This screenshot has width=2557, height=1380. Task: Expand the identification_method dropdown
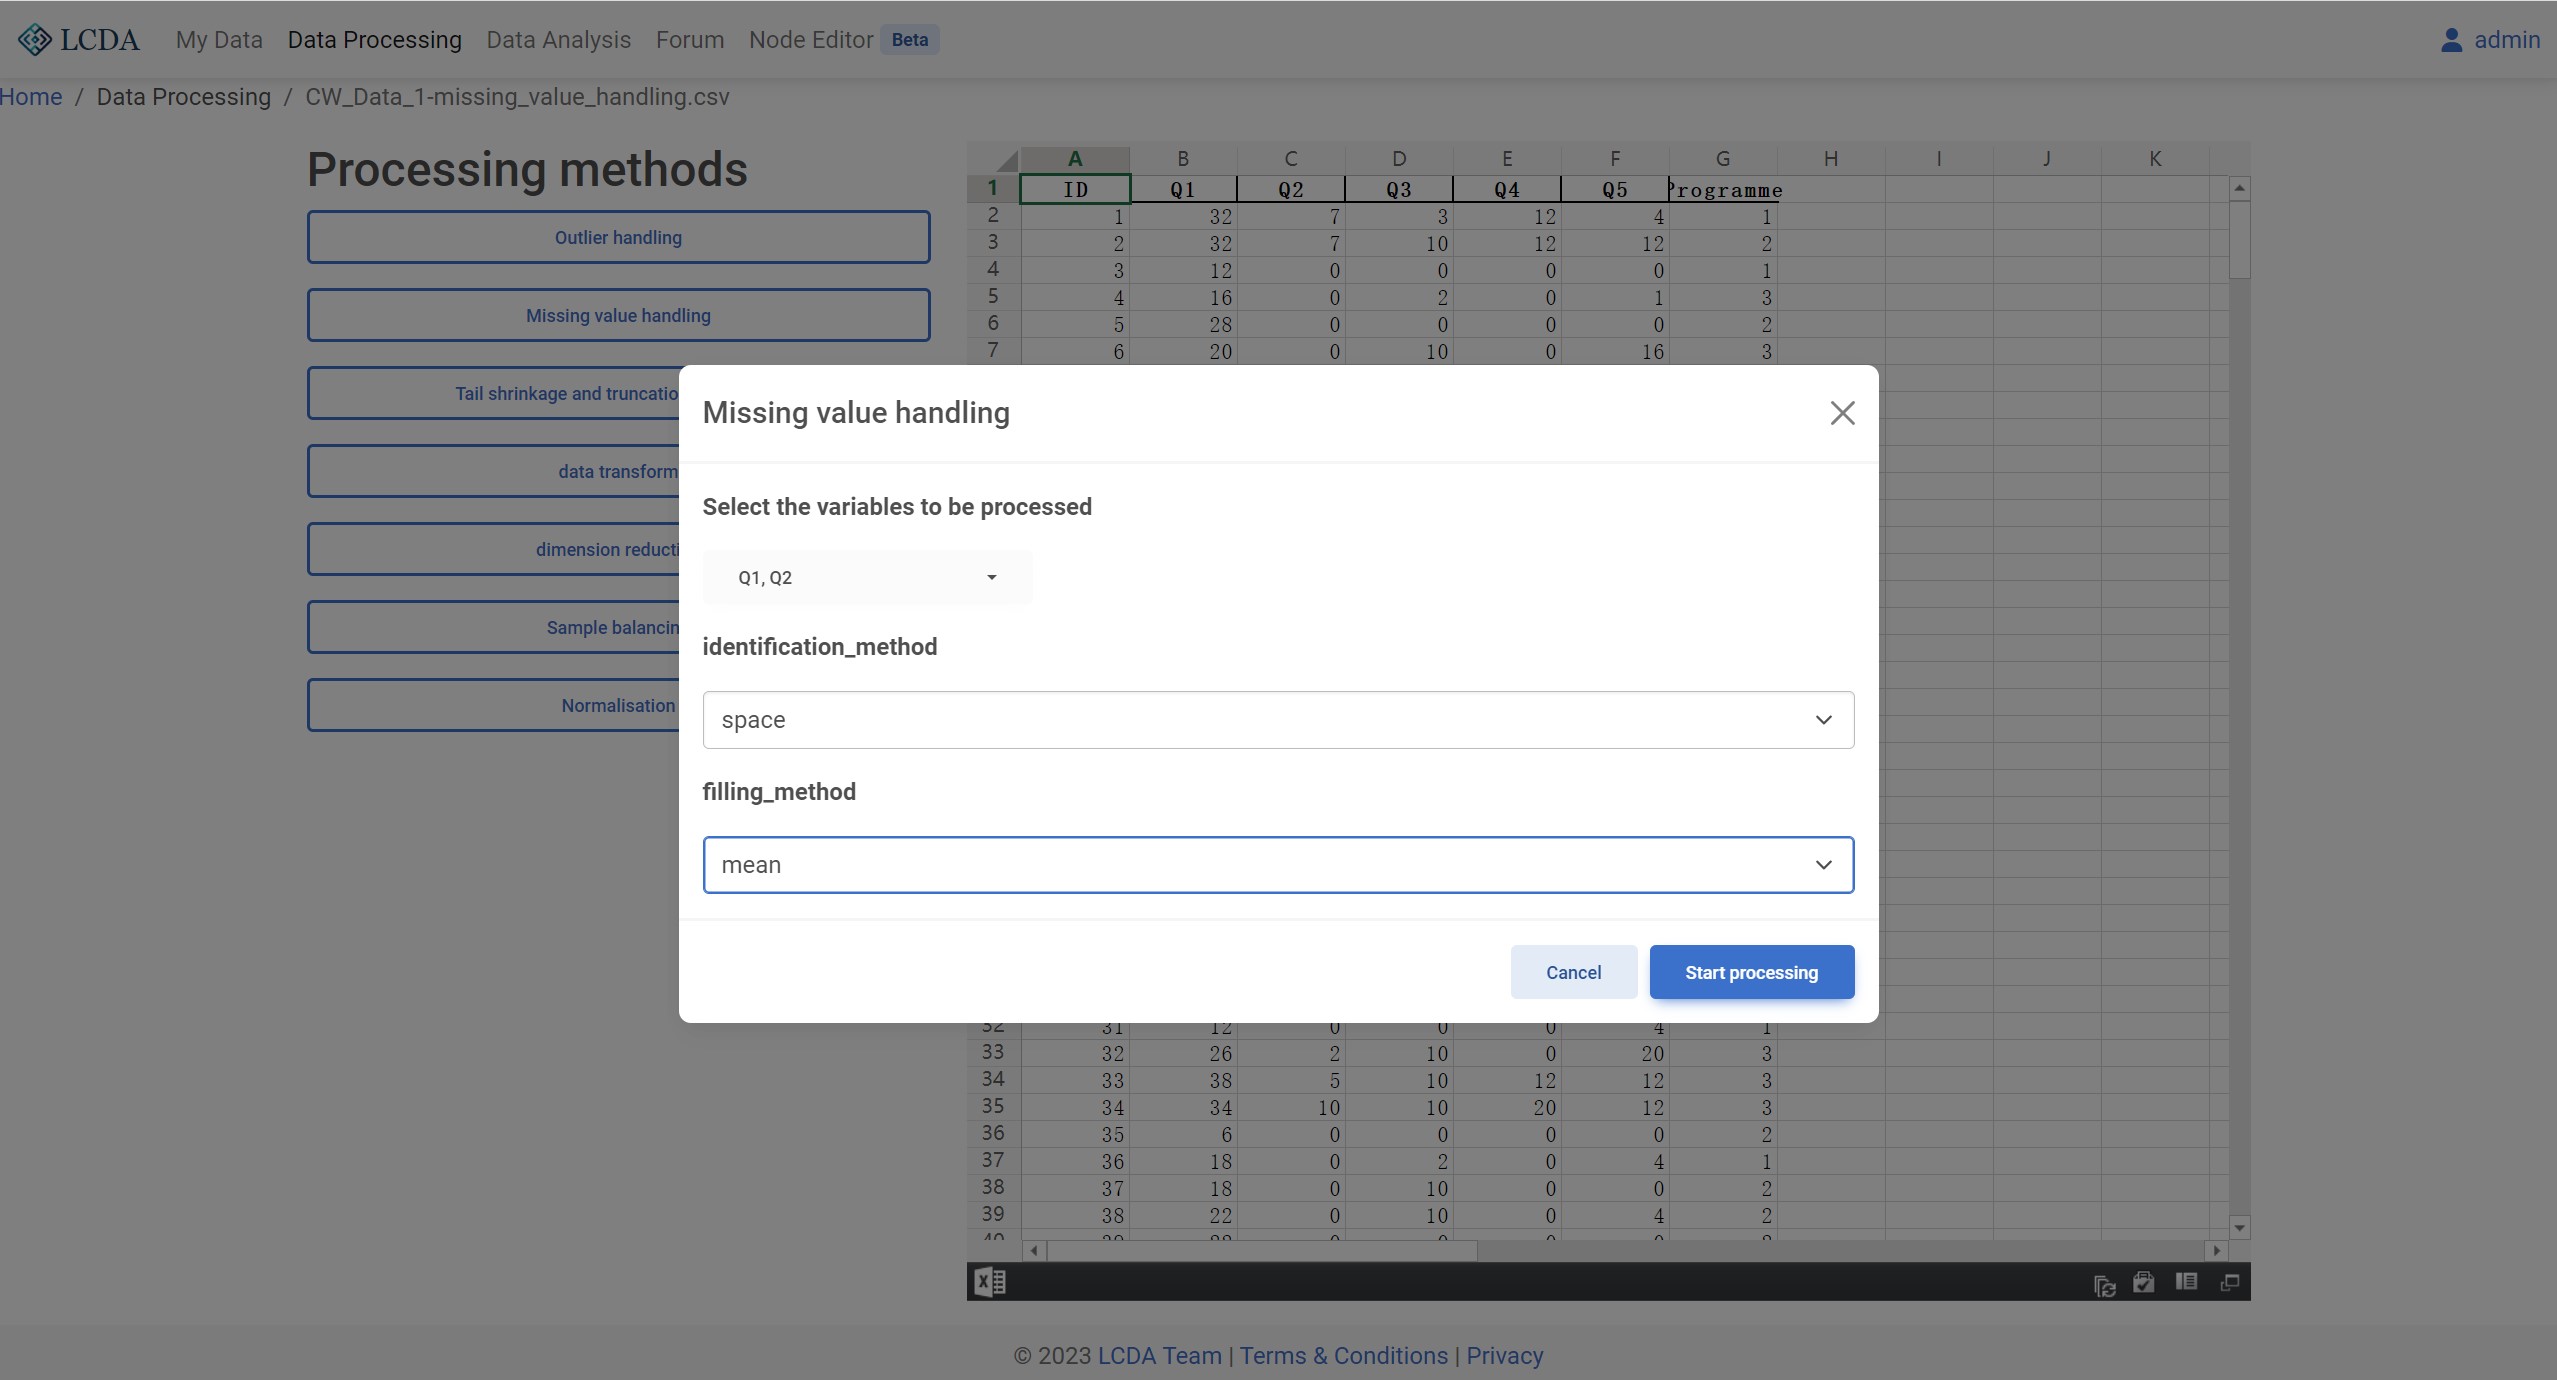(x=1277, y=720)
